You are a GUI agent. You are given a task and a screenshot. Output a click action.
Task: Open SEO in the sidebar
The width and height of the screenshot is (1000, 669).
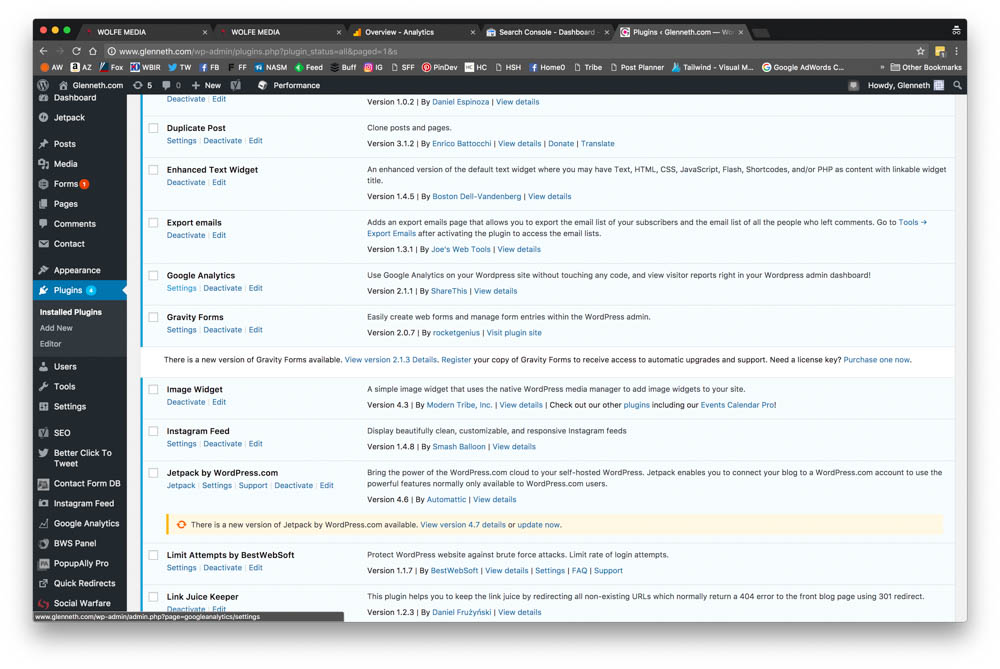click(62, 433)
